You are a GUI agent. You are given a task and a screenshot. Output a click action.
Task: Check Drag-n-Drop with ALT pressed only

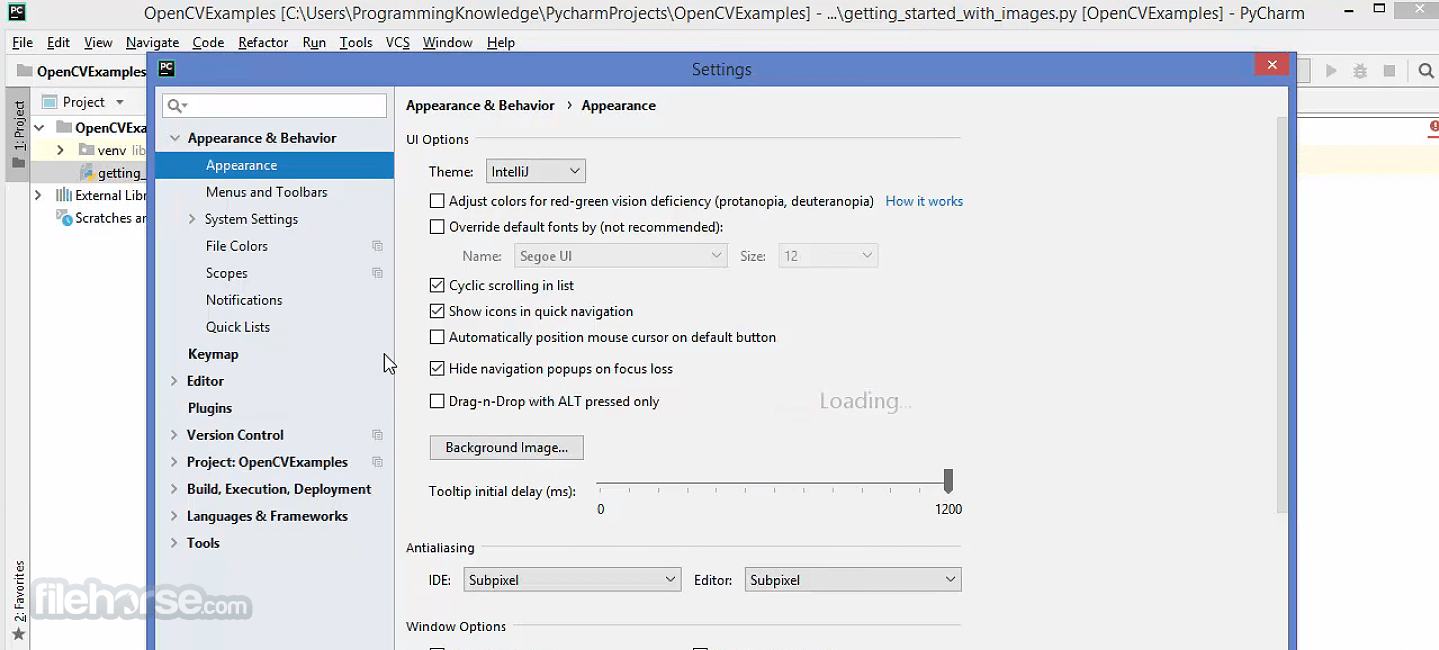point(437,401)
